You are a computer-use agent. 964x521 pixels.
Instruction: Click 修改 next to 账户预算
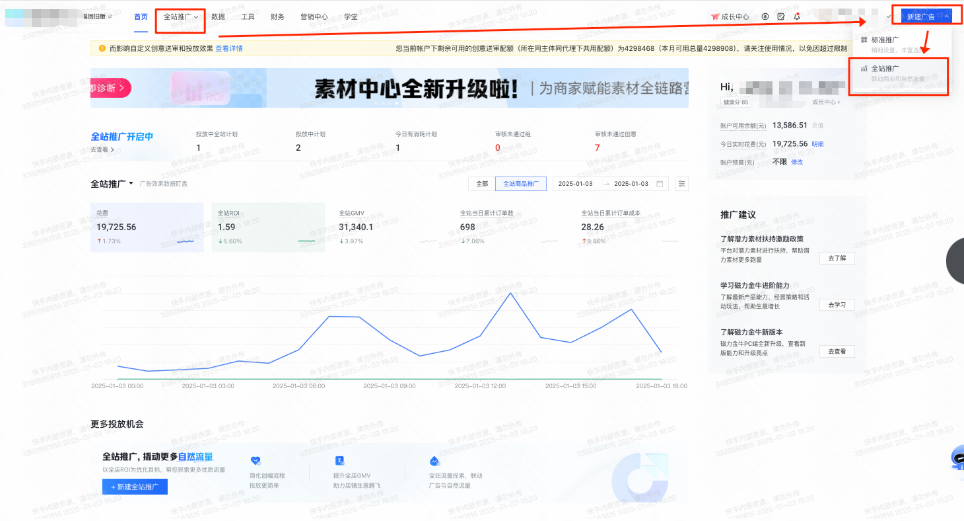(797, 162)
